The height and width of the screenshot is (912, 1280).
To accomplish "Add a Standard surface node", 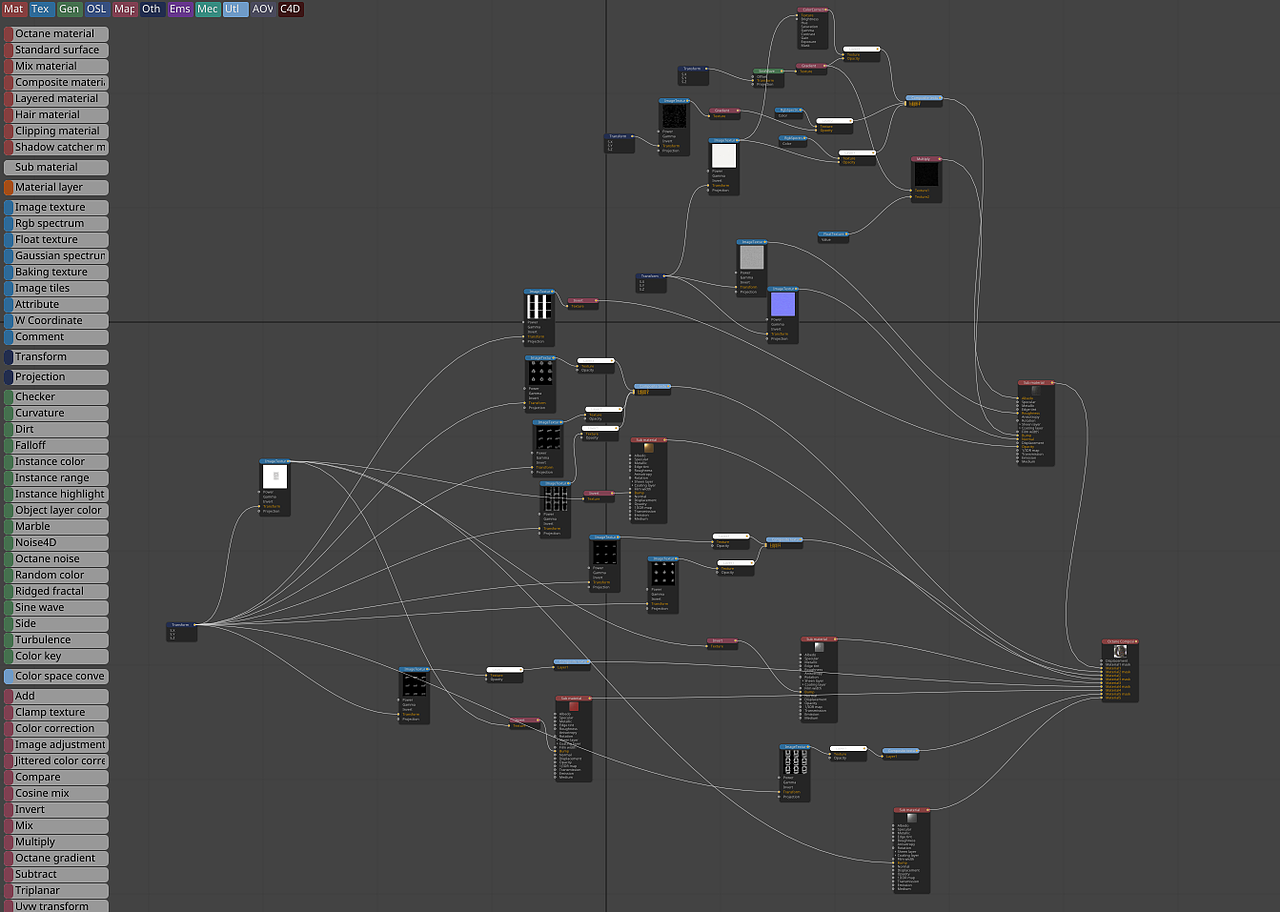I will (56, 50).
